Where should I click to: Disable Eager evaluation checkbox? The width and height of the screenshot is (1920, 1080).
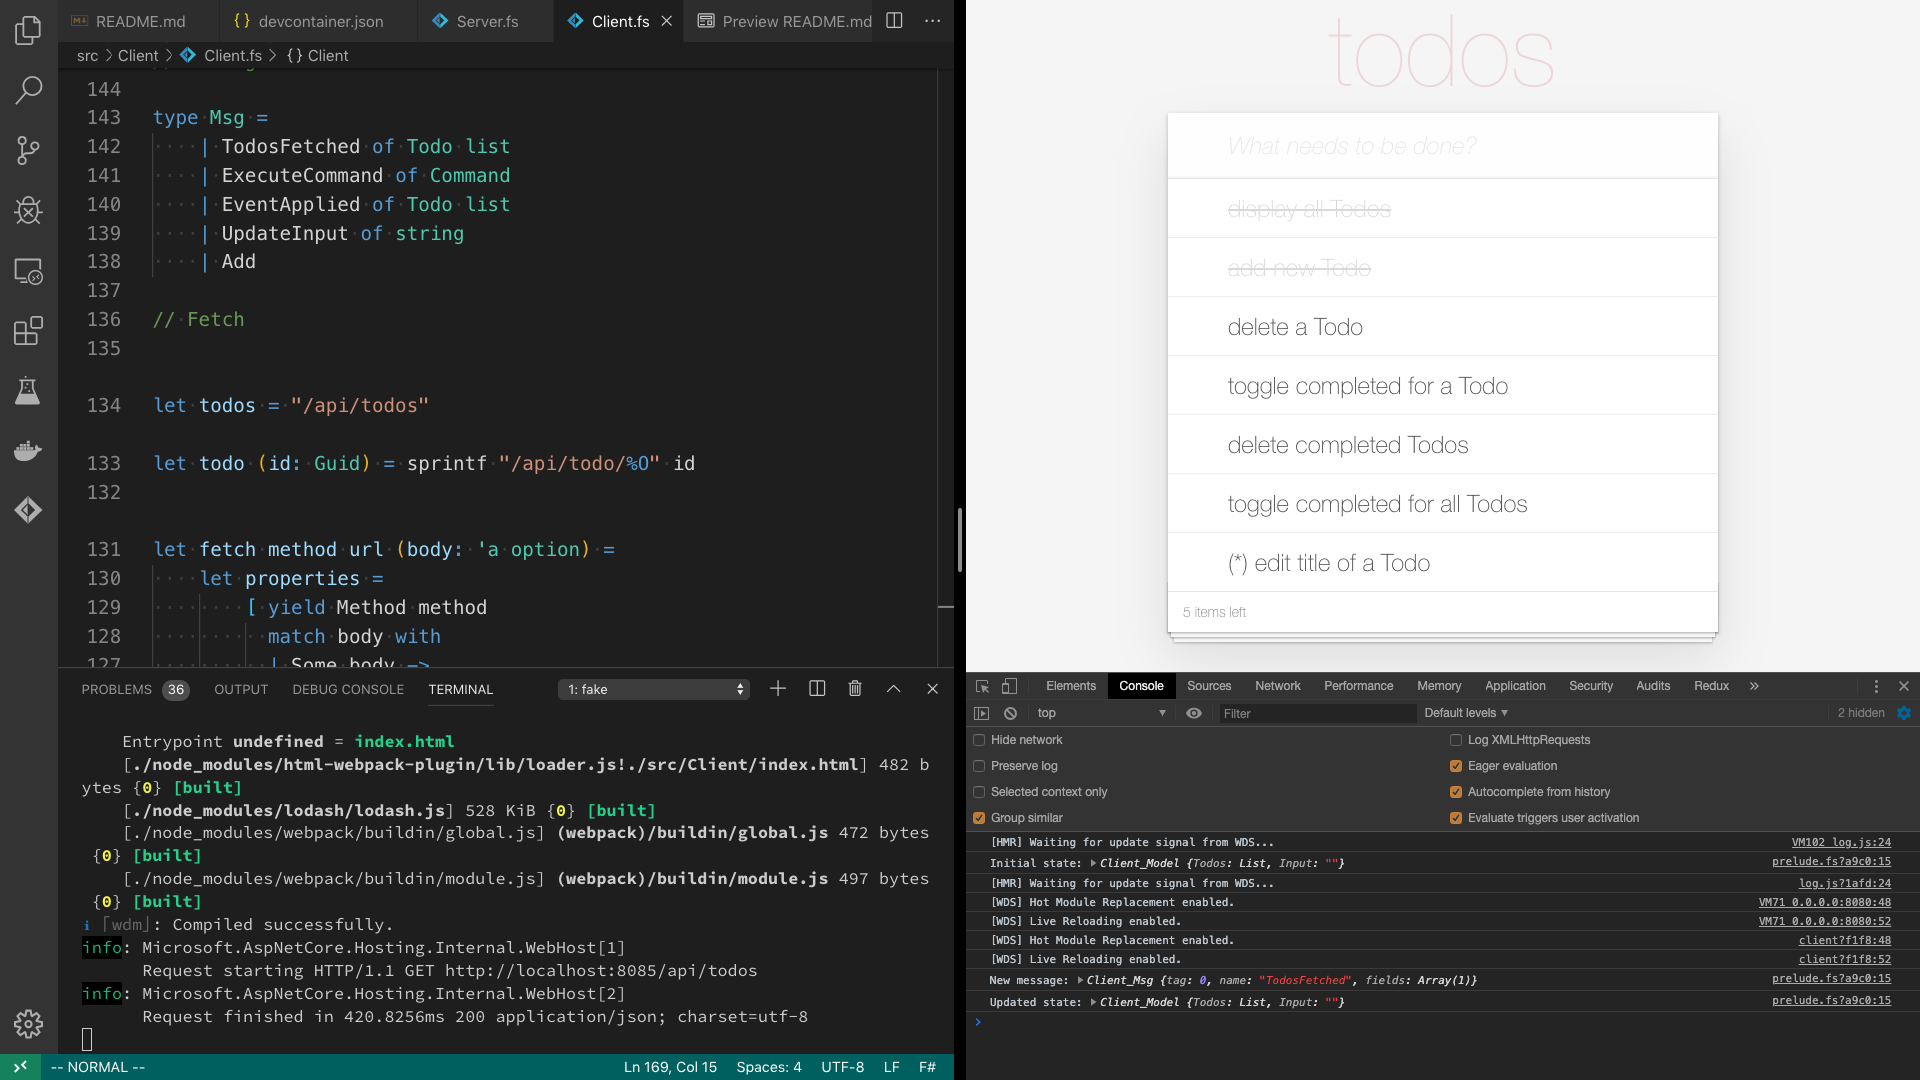[1456, 766]
